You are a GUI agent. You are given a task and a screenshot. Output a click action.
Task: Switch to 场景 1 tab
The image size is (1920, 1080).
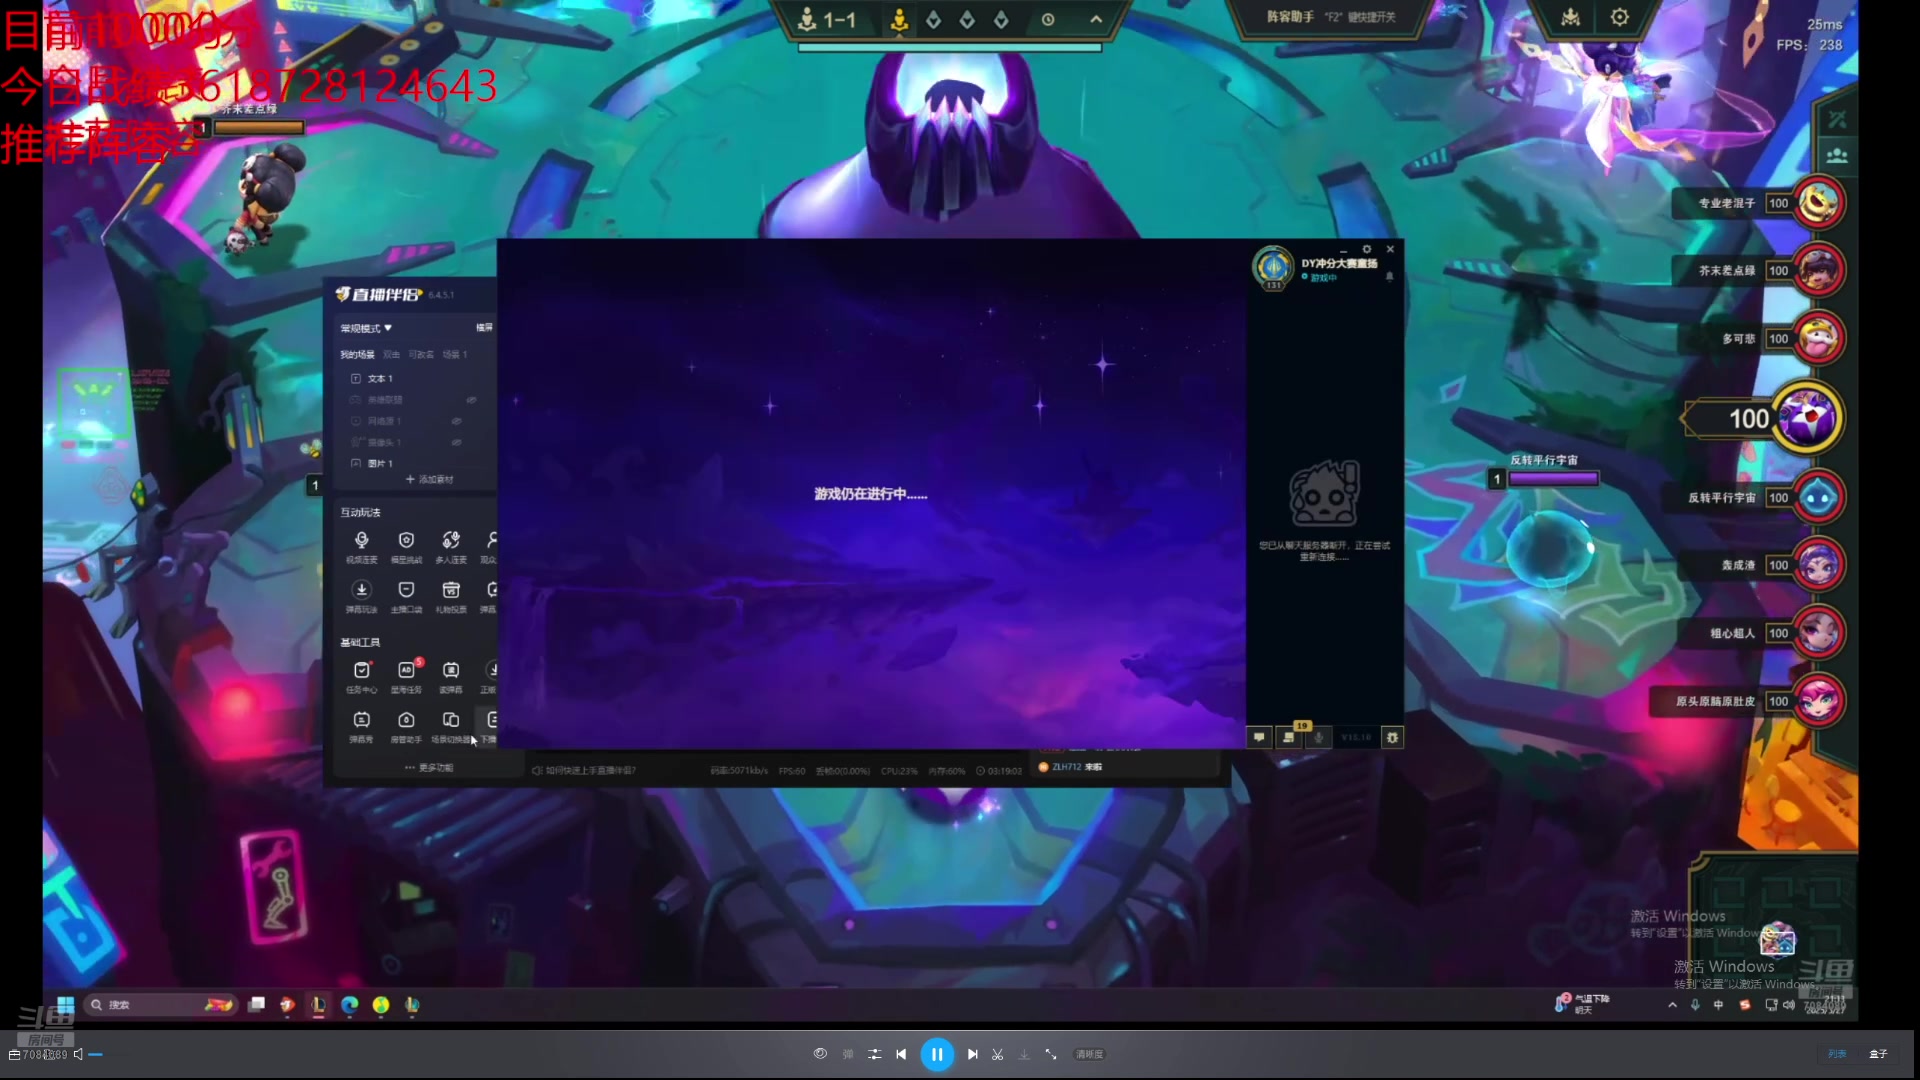click(455, 355)
